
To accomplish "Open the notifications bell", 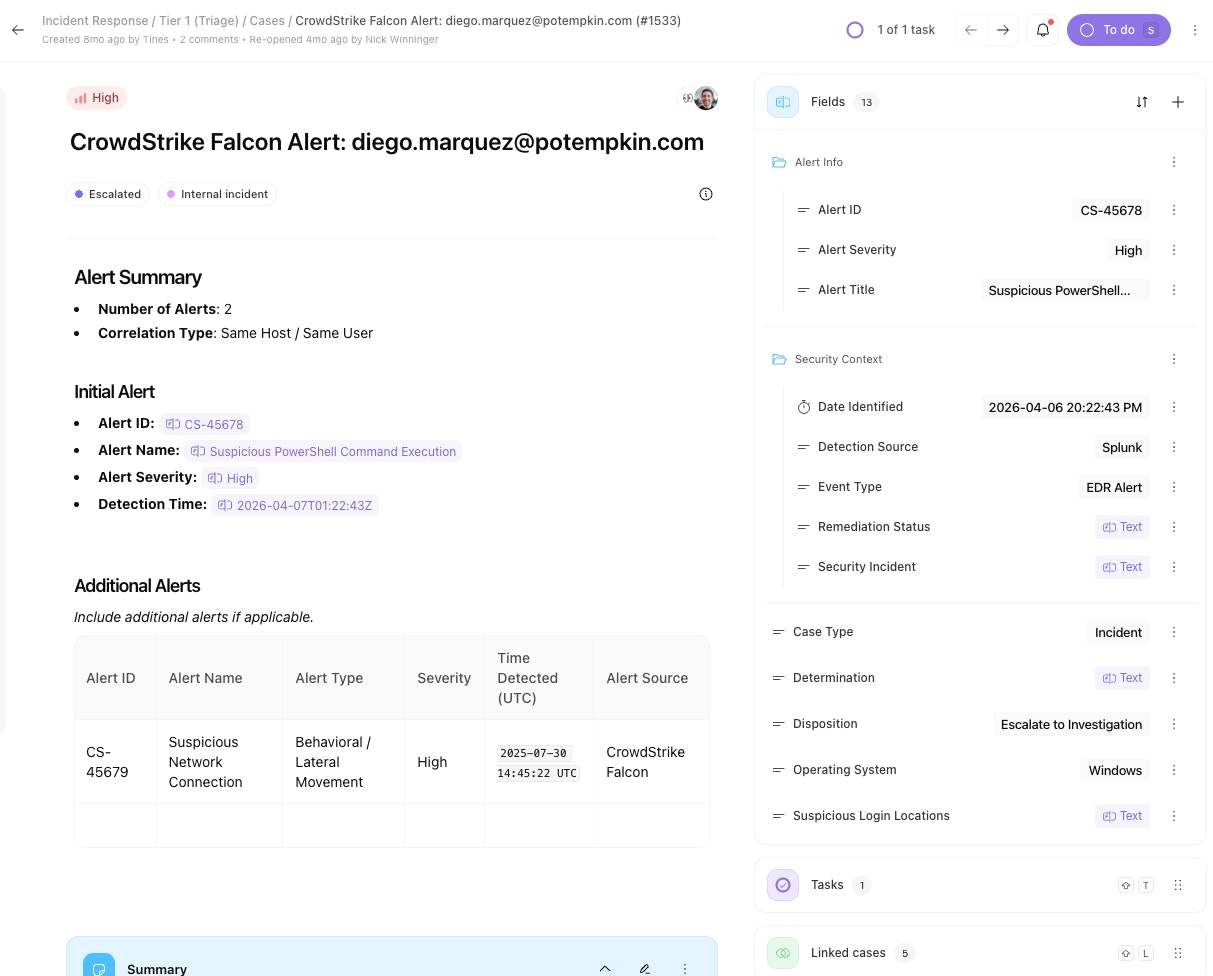I will tap(1042, 30).
